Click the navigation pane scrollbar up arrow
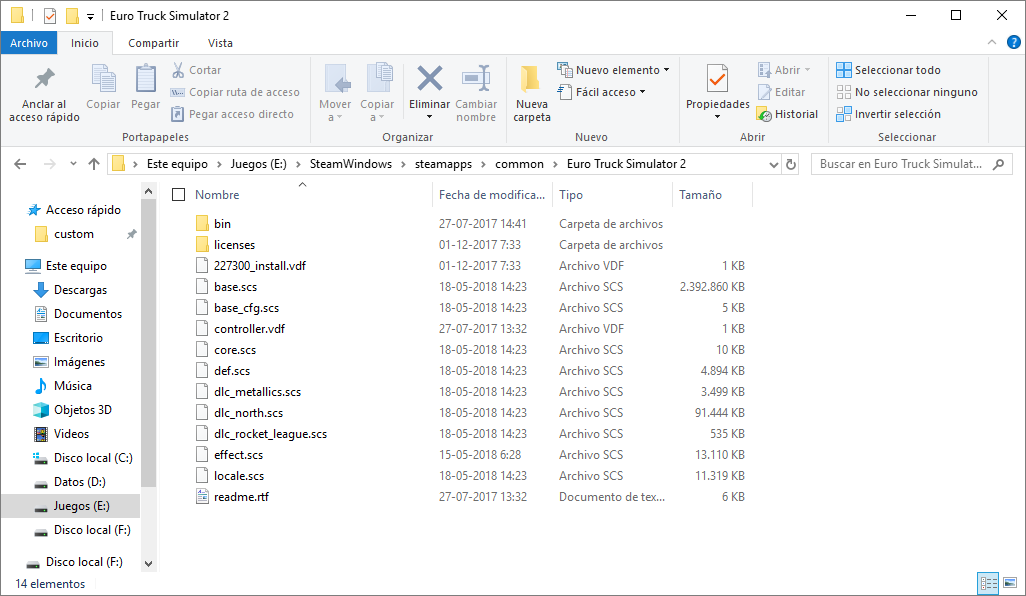This screenshot has width=1026, height=596. coord(149,191)
